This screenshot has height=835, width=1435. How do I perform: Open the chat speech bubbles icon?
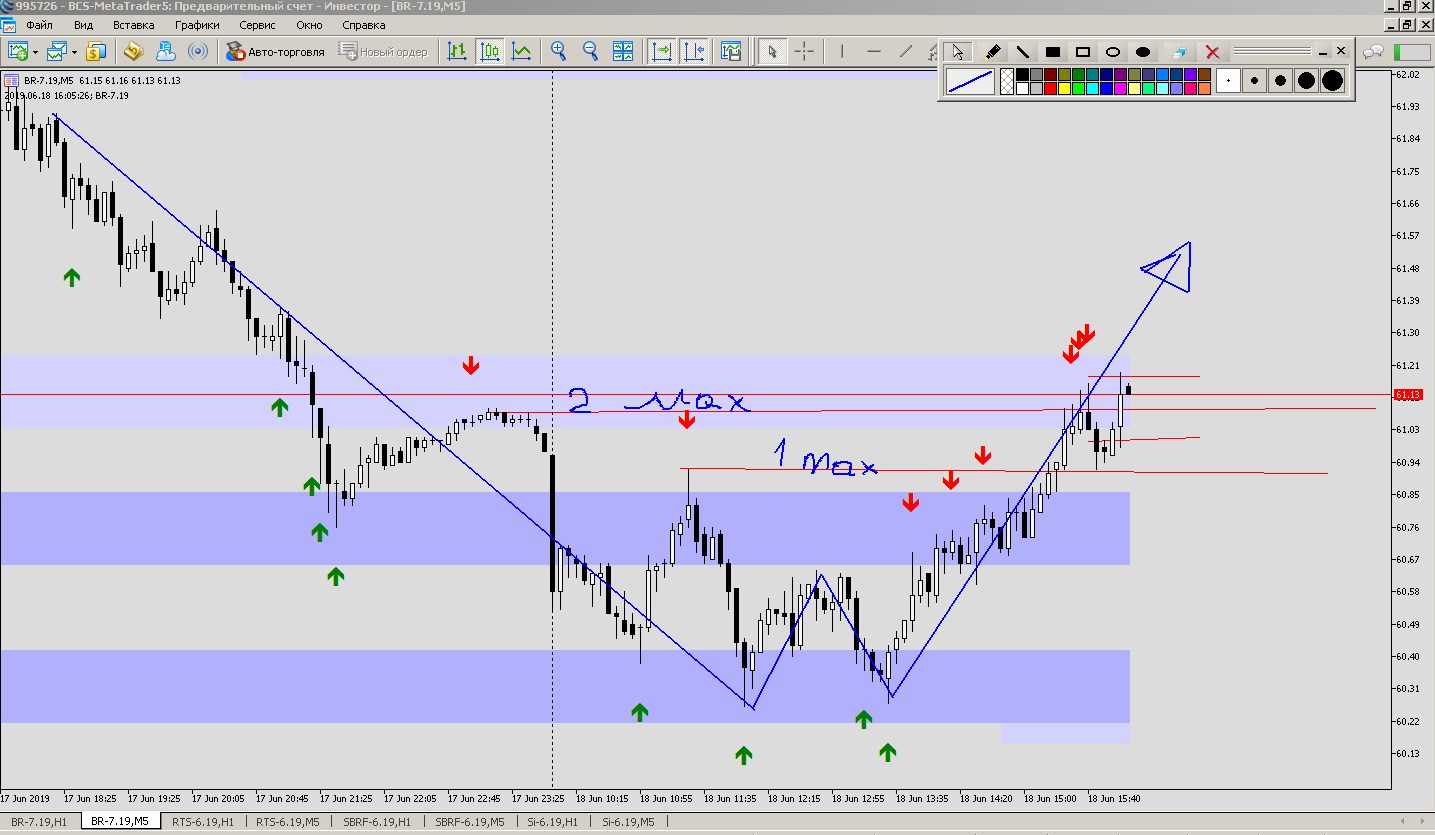pos(1374,51)
